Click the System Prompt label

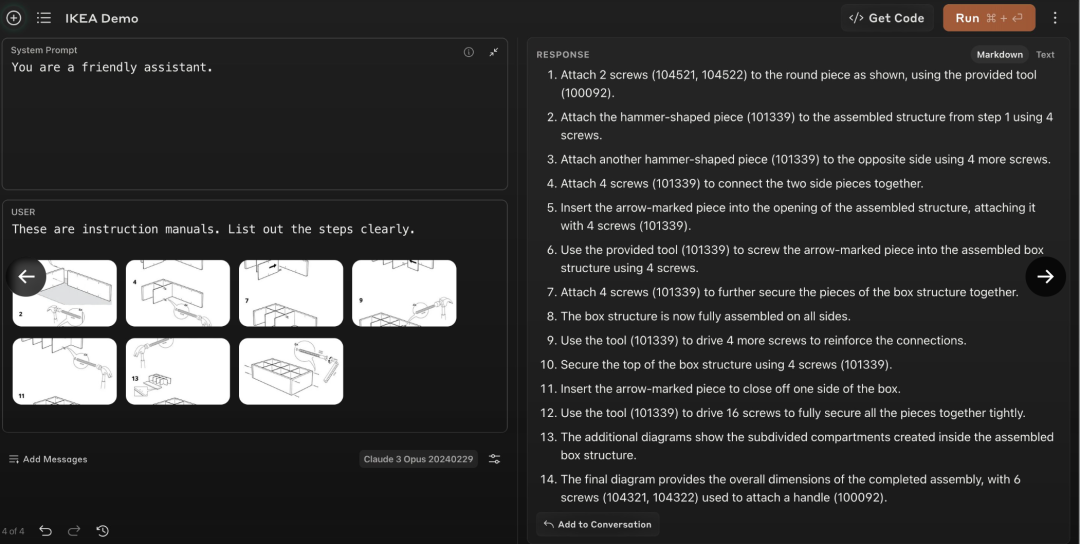44,50
